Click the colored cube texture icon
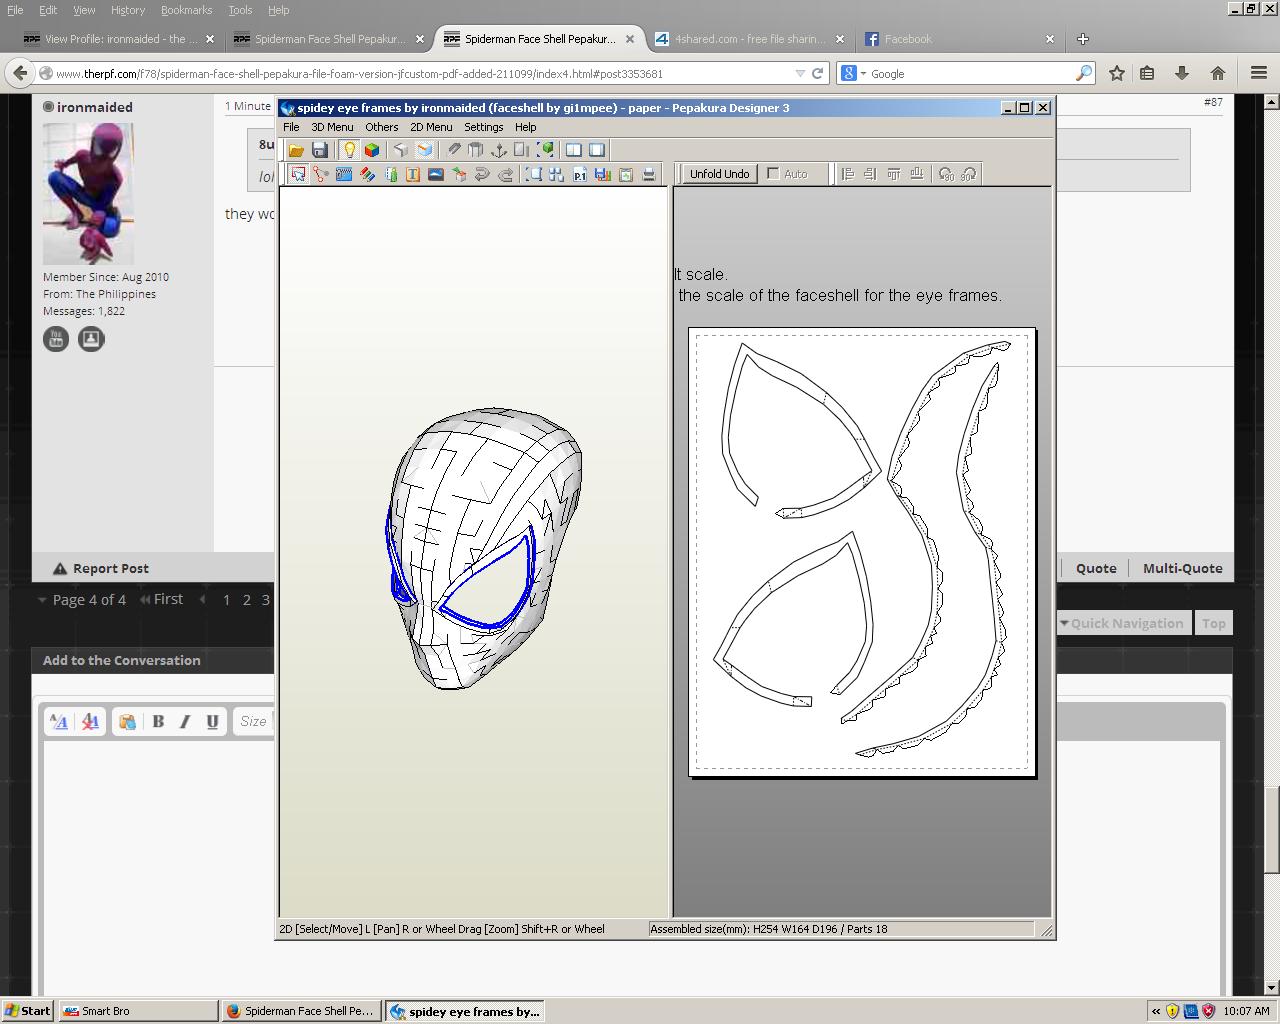This screenshot has height=1024, width=1280. click(x=372, y=150)
